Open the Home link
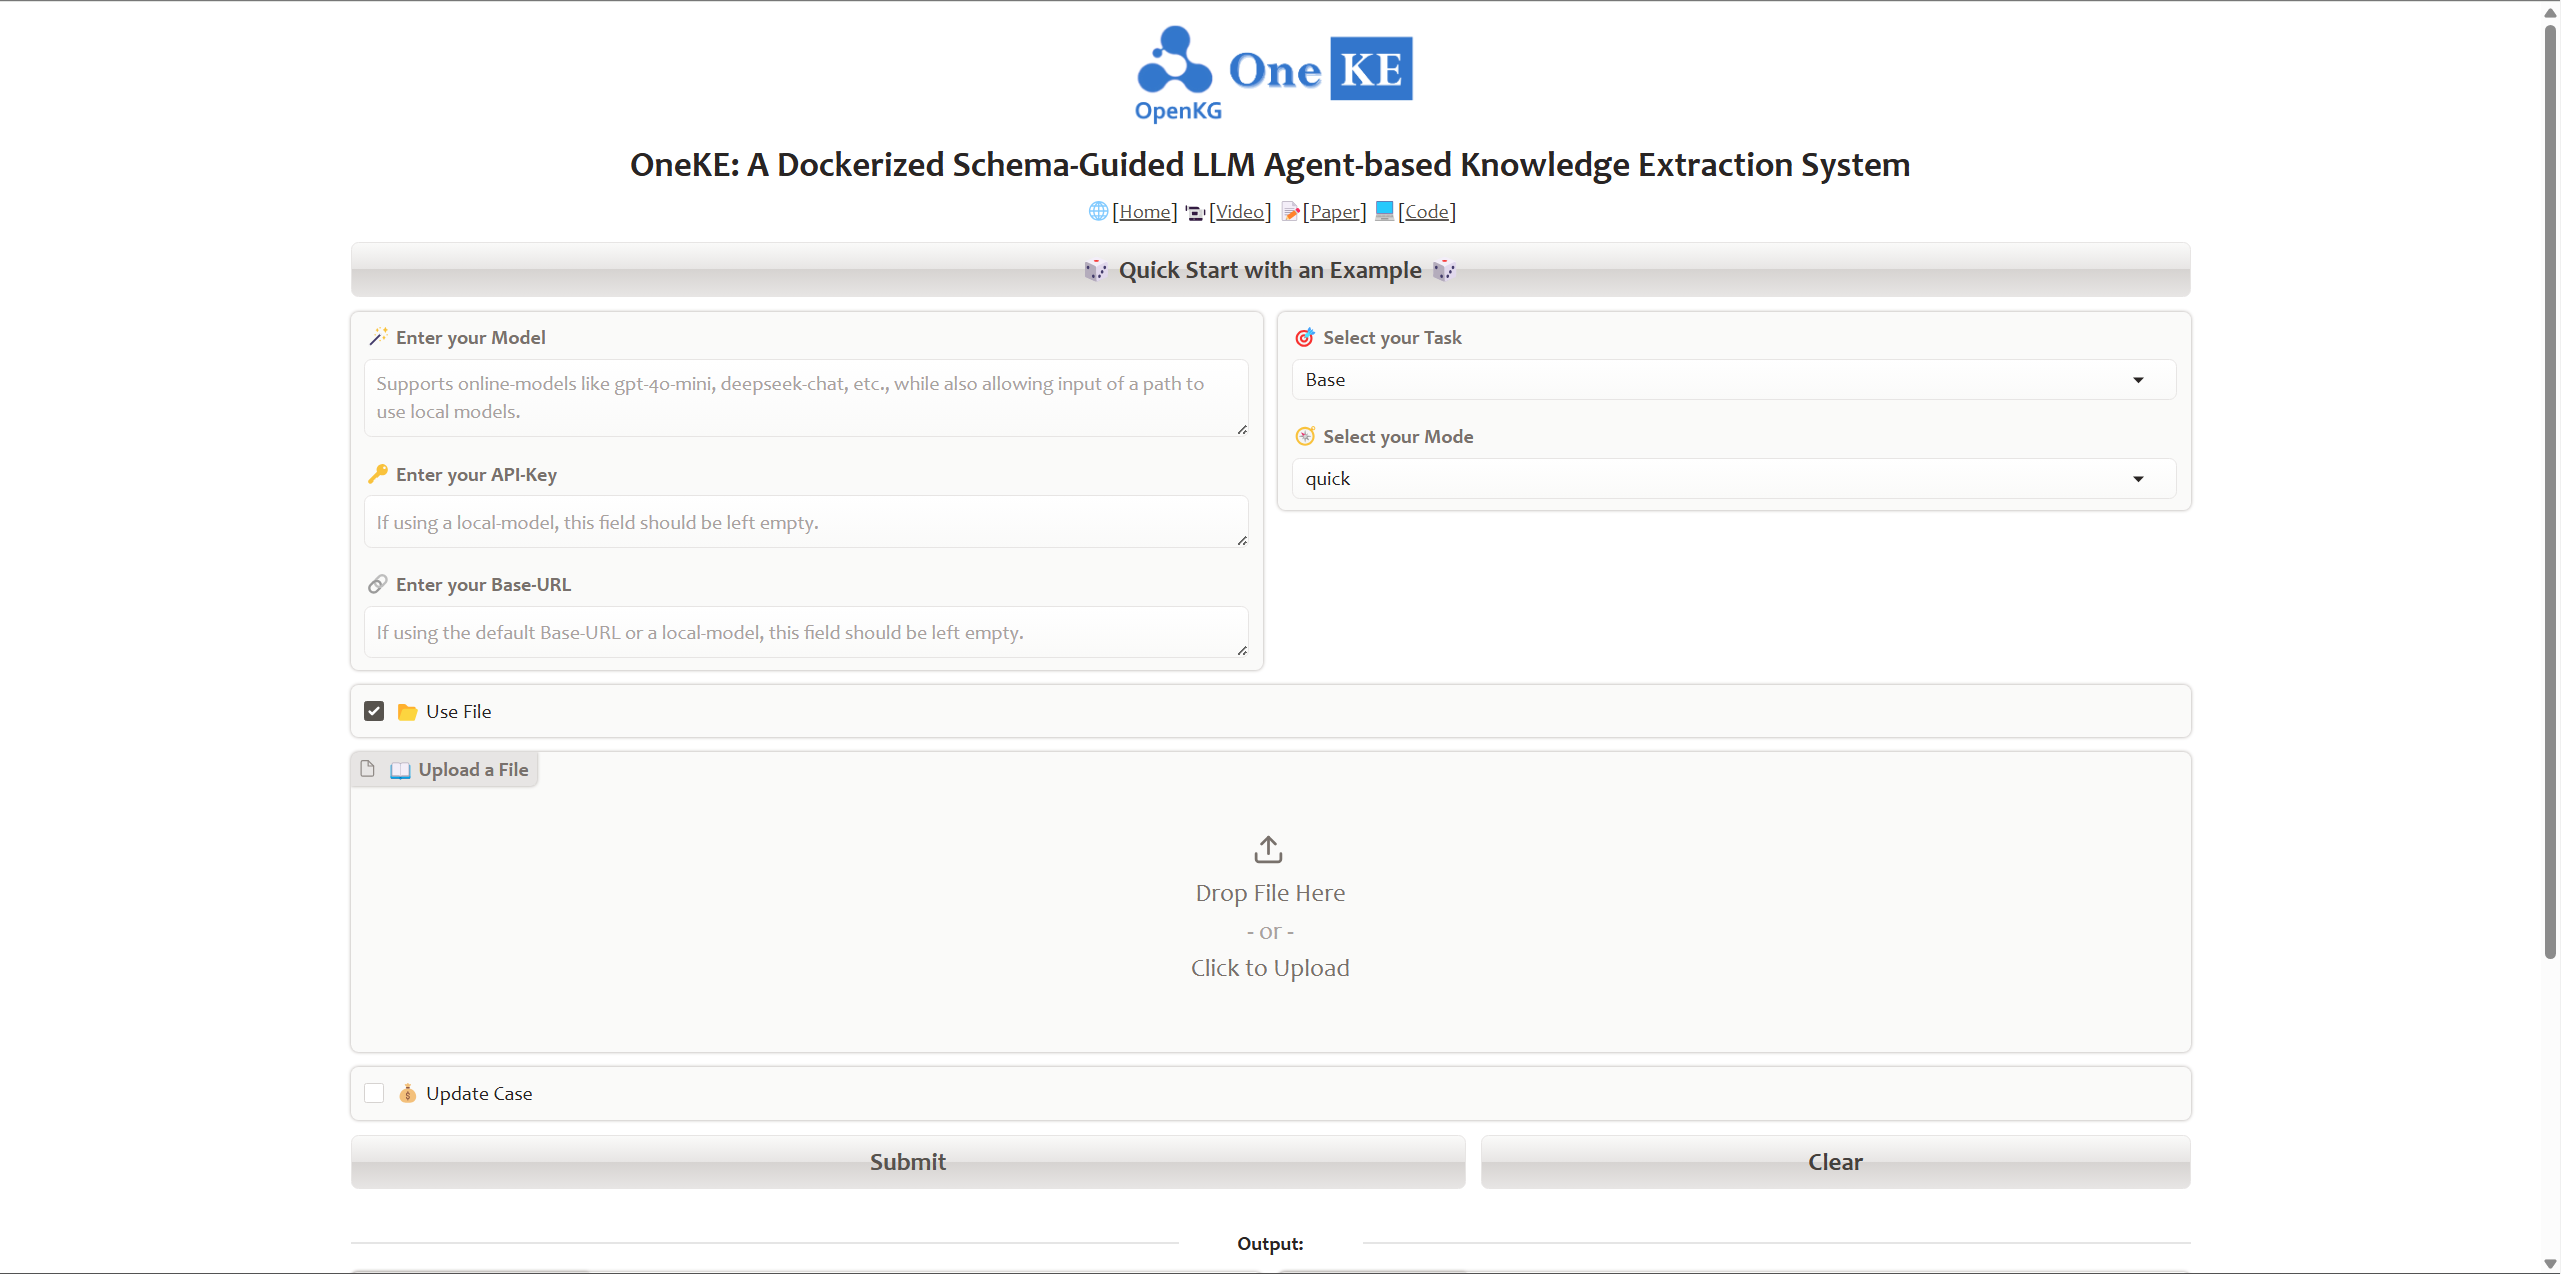The height and width of the screenshot is (1274, 2561). pos(1144,211)
